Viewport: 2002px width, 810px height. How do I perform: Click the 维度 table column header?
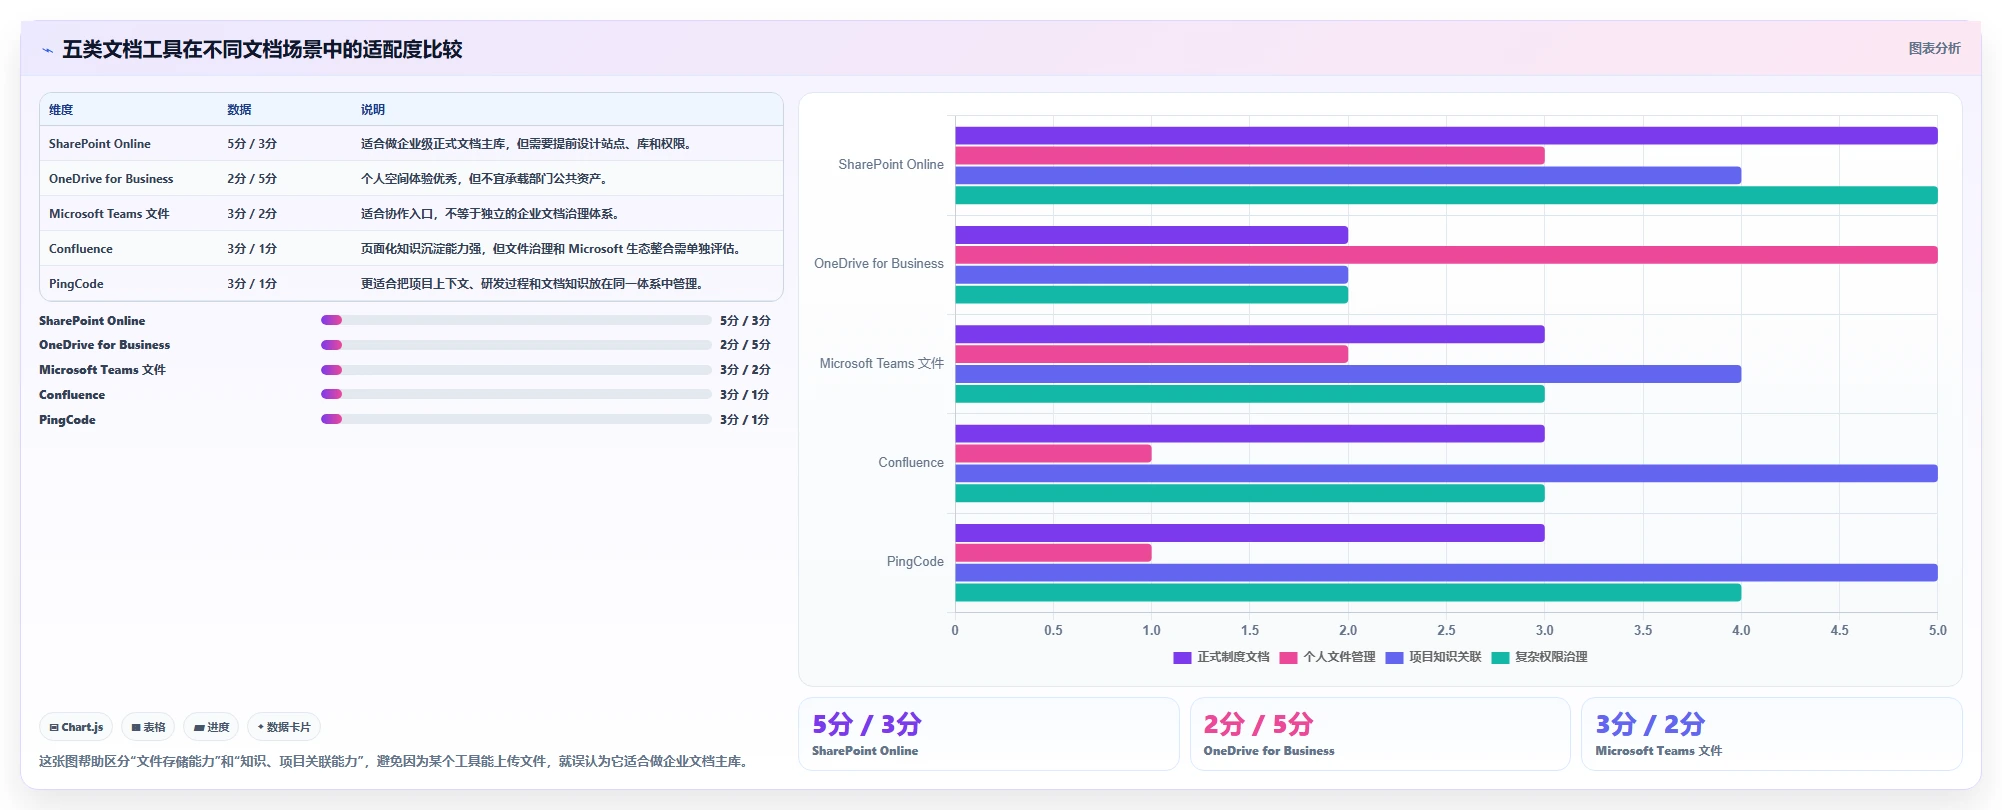click(x=61, y=110)
